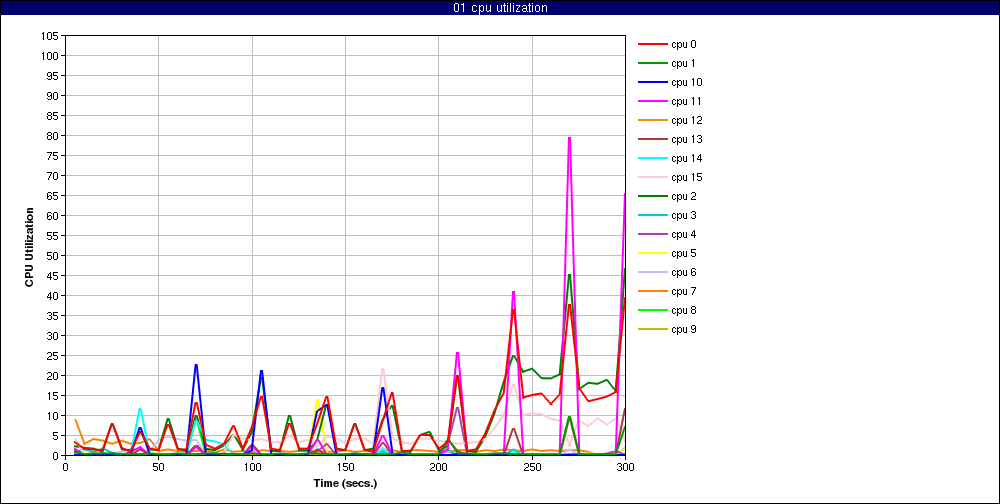
Task: Select the cpu 10 legend label
Action: point(686,82)
